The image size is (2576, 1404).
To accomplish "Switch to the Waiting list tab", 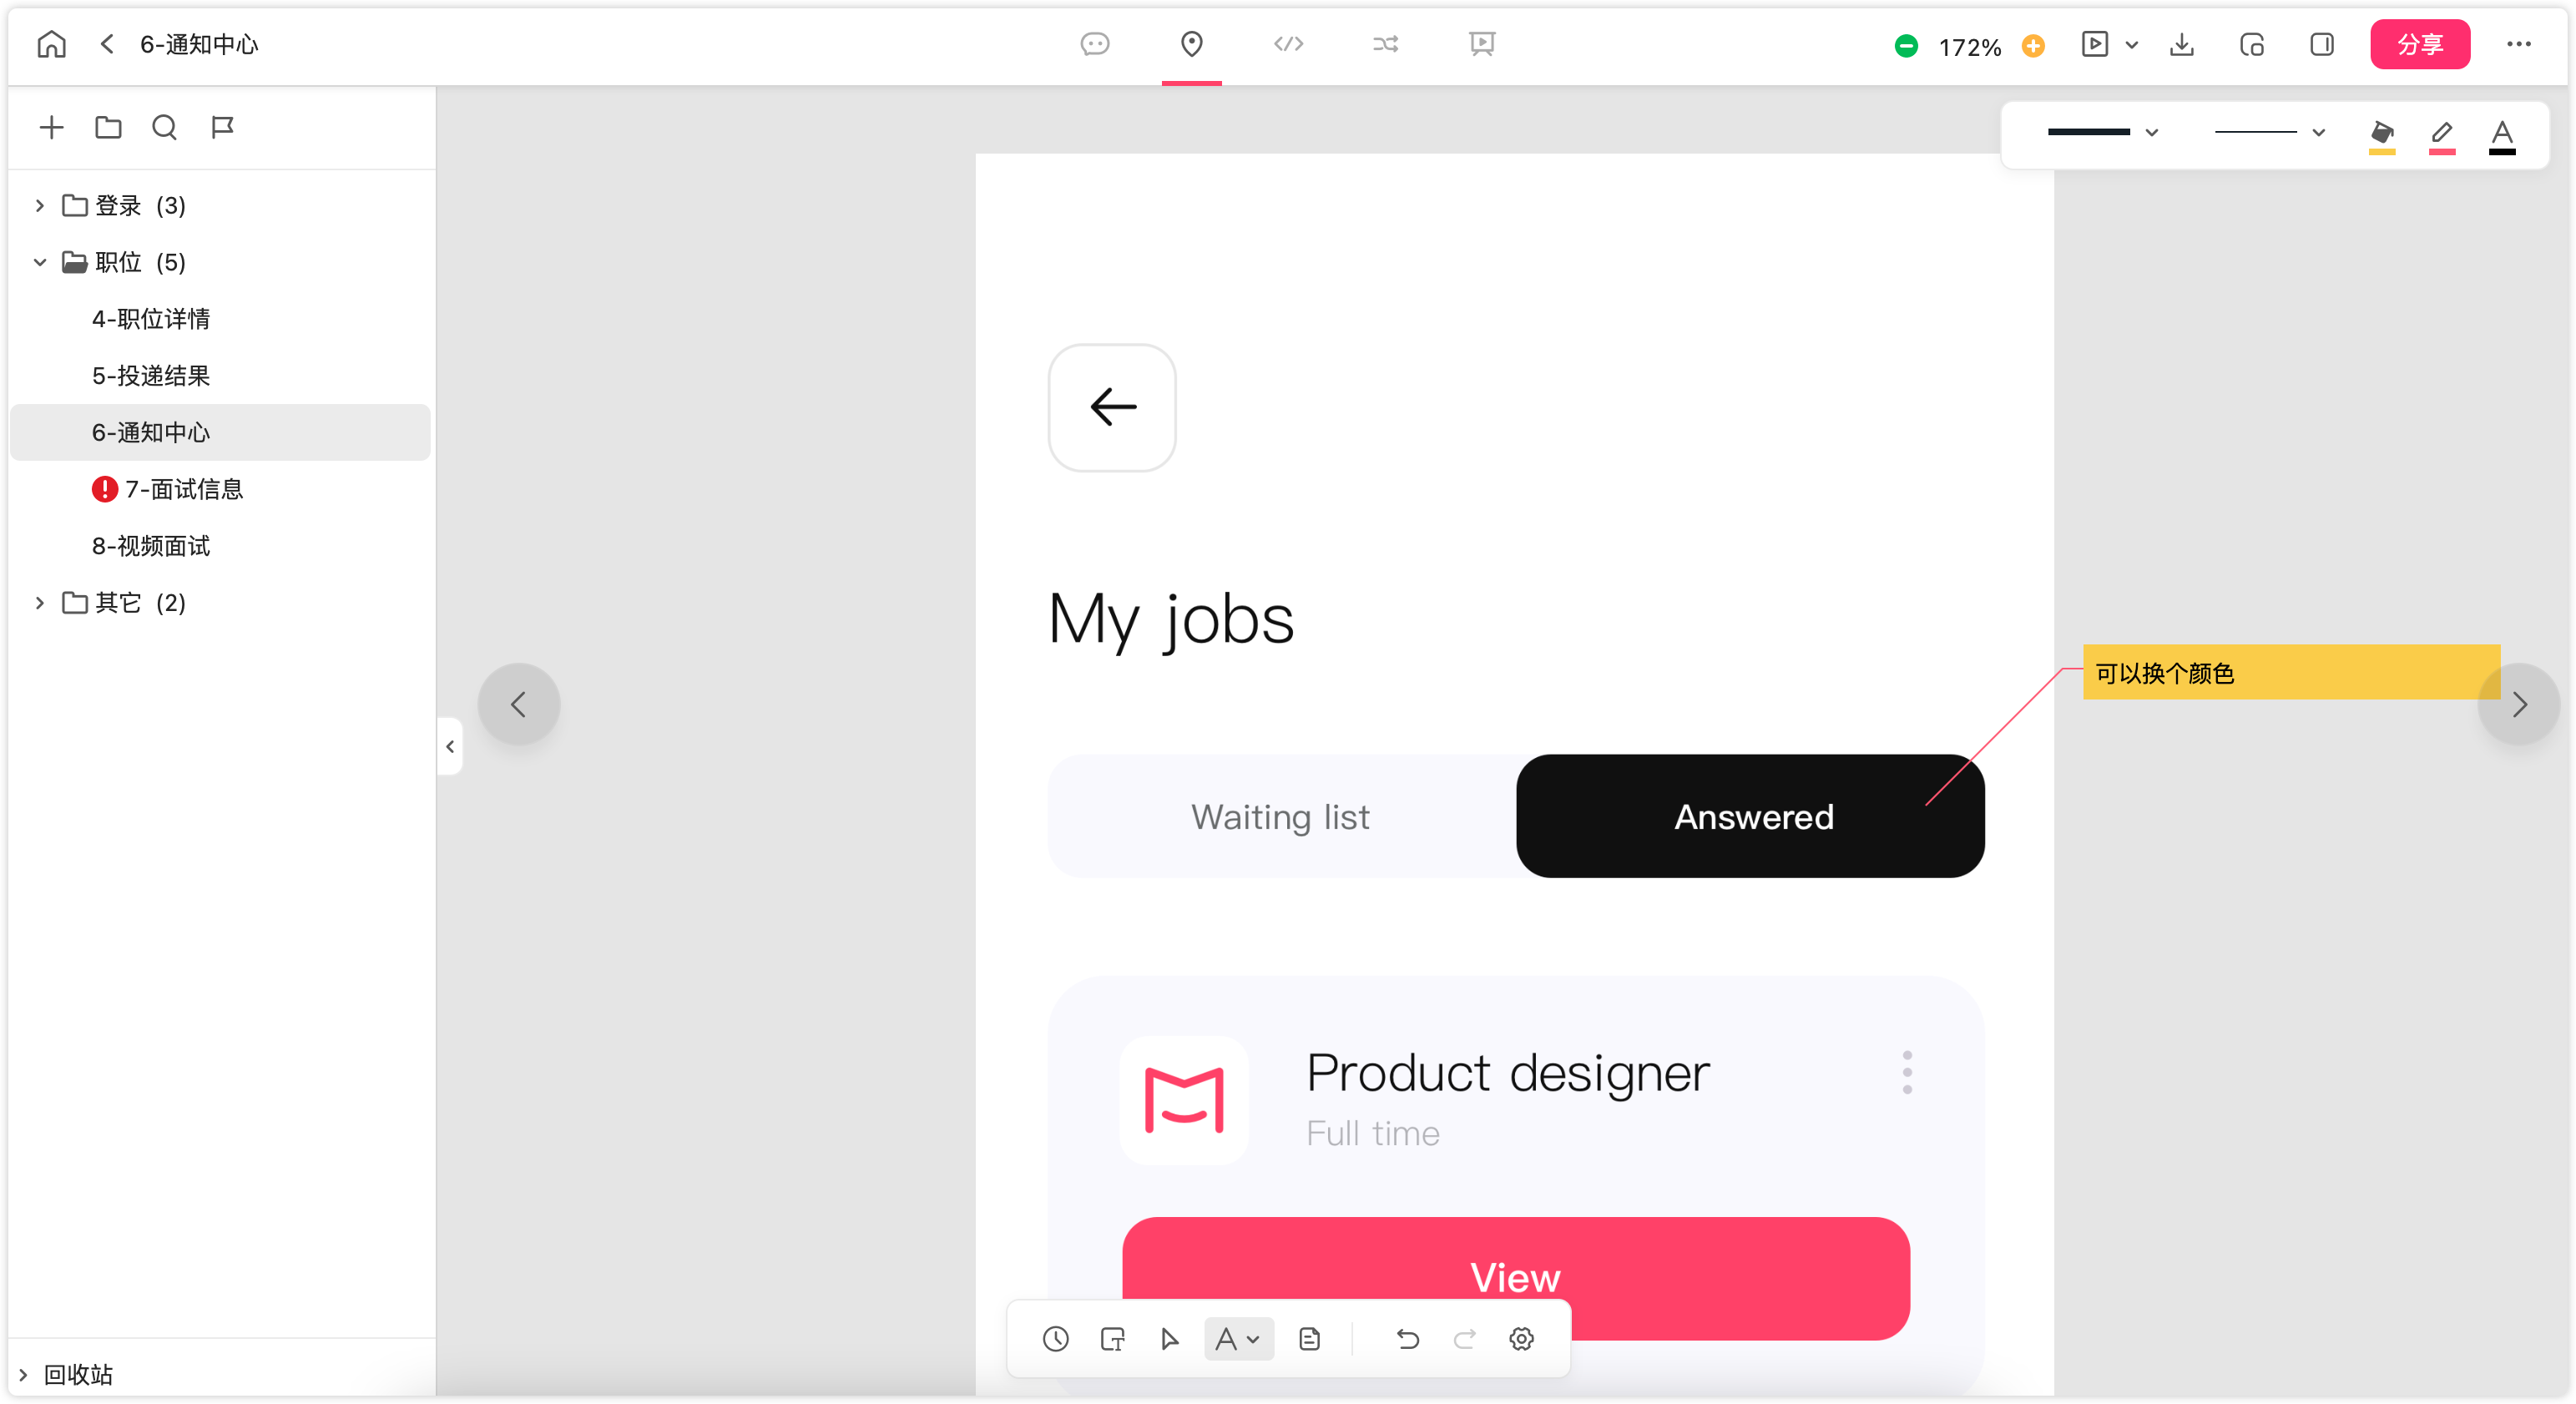I will coord(1281,816).
